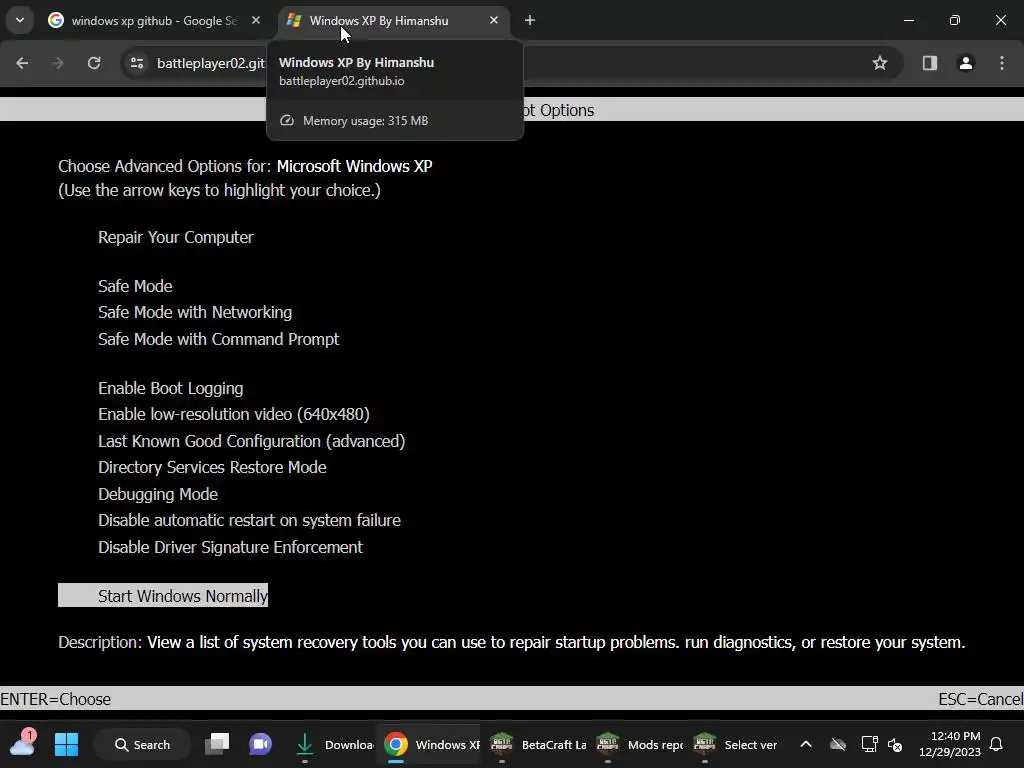Go forward to the next page
The image size is (1024, 768).
[x=58, y=63]
